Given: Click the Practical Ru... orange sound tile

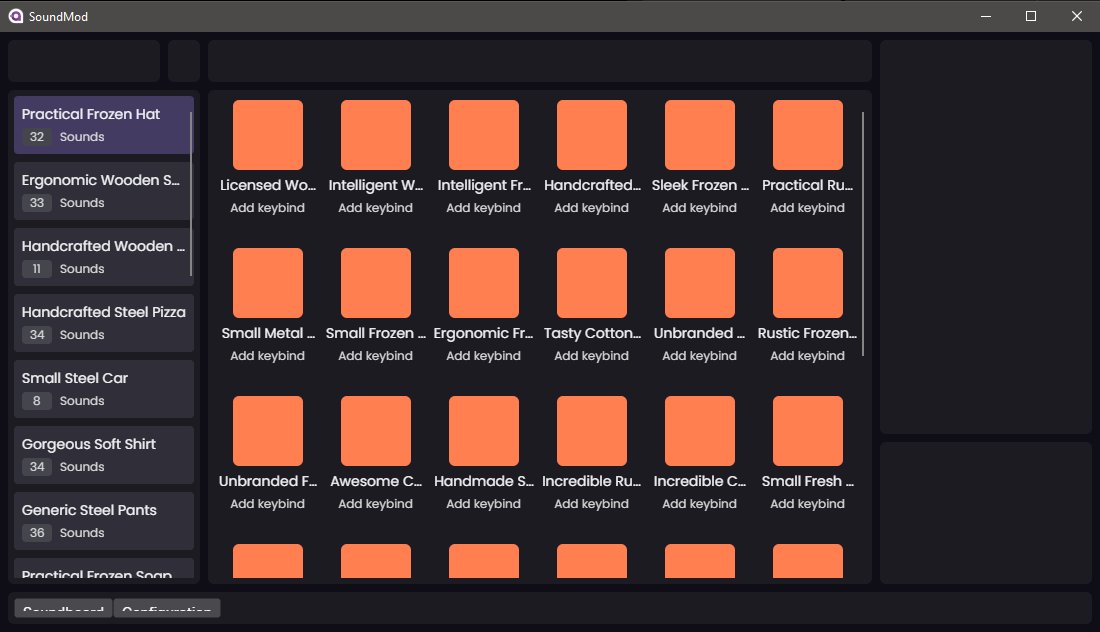Looking at the screenshot, I should pos(807,135).
